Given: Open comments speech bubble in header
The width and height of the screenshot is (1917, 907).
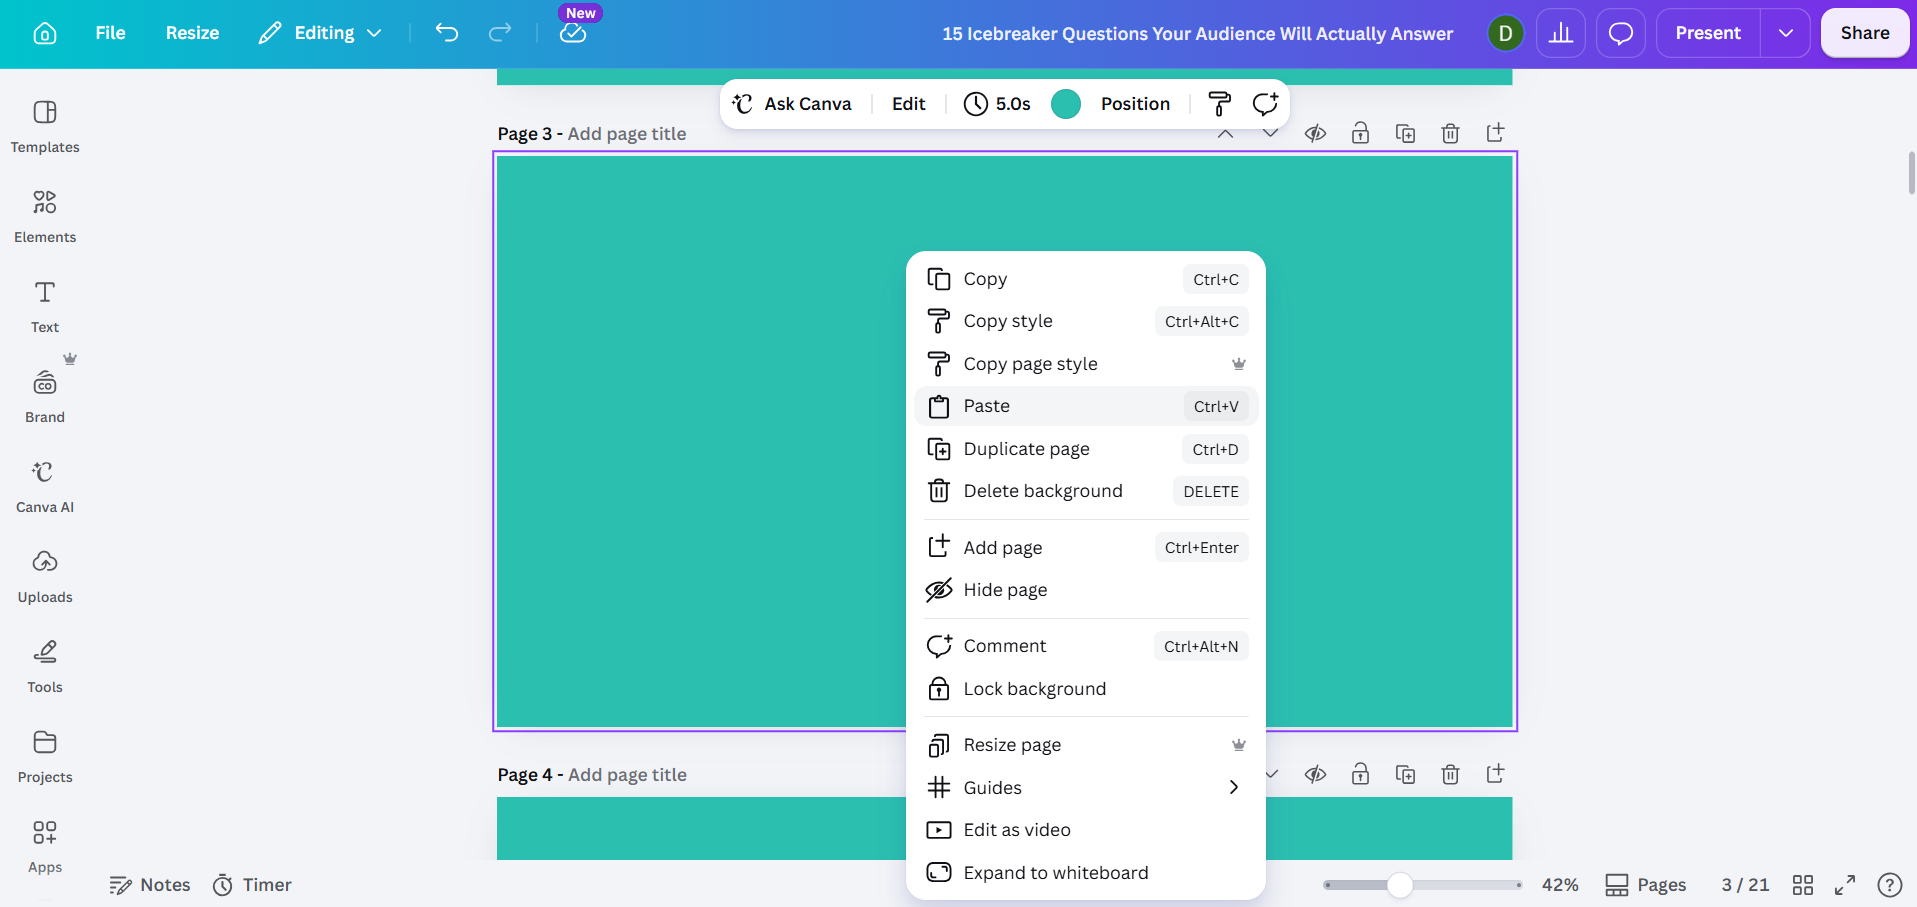Looking at the screenshot, I should pyautogui.click(x=1621, y=33).
